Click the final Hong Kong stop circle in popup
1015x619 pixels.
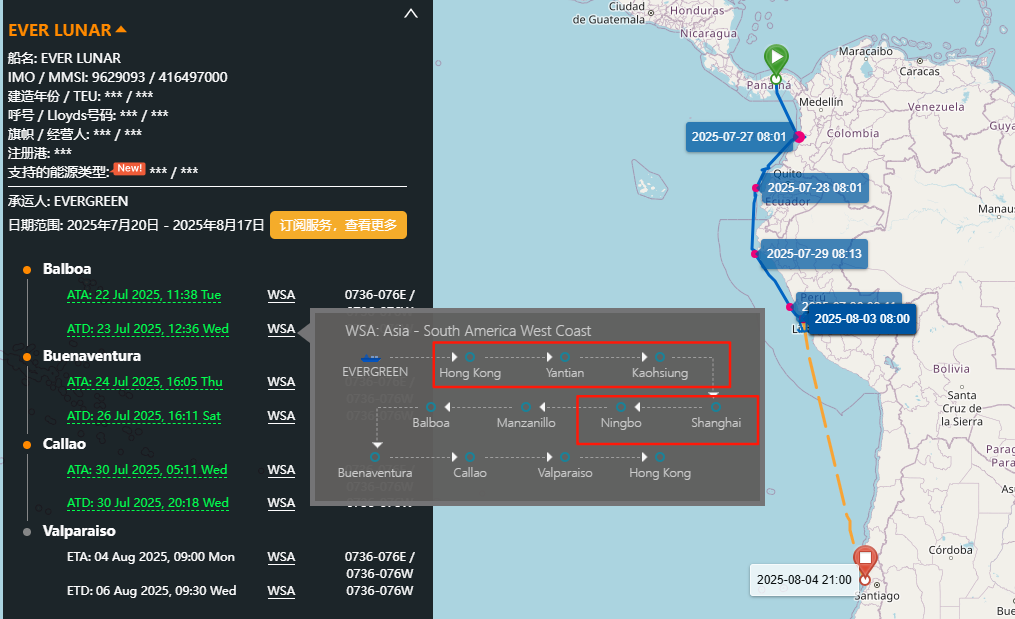pos(660,457)
